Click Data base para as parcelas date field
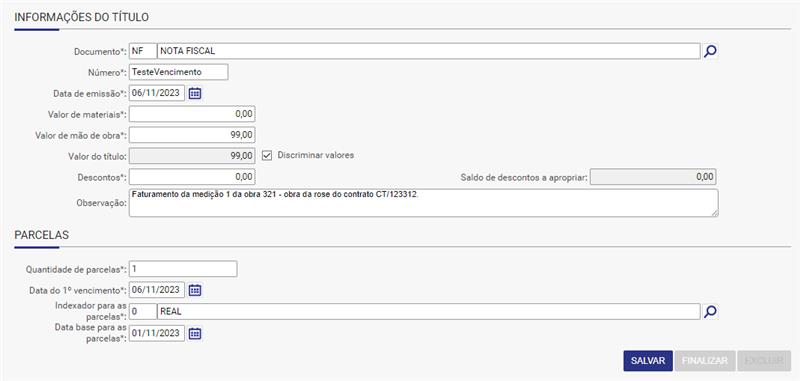This screenshot has width=800, height=381. 157,334
